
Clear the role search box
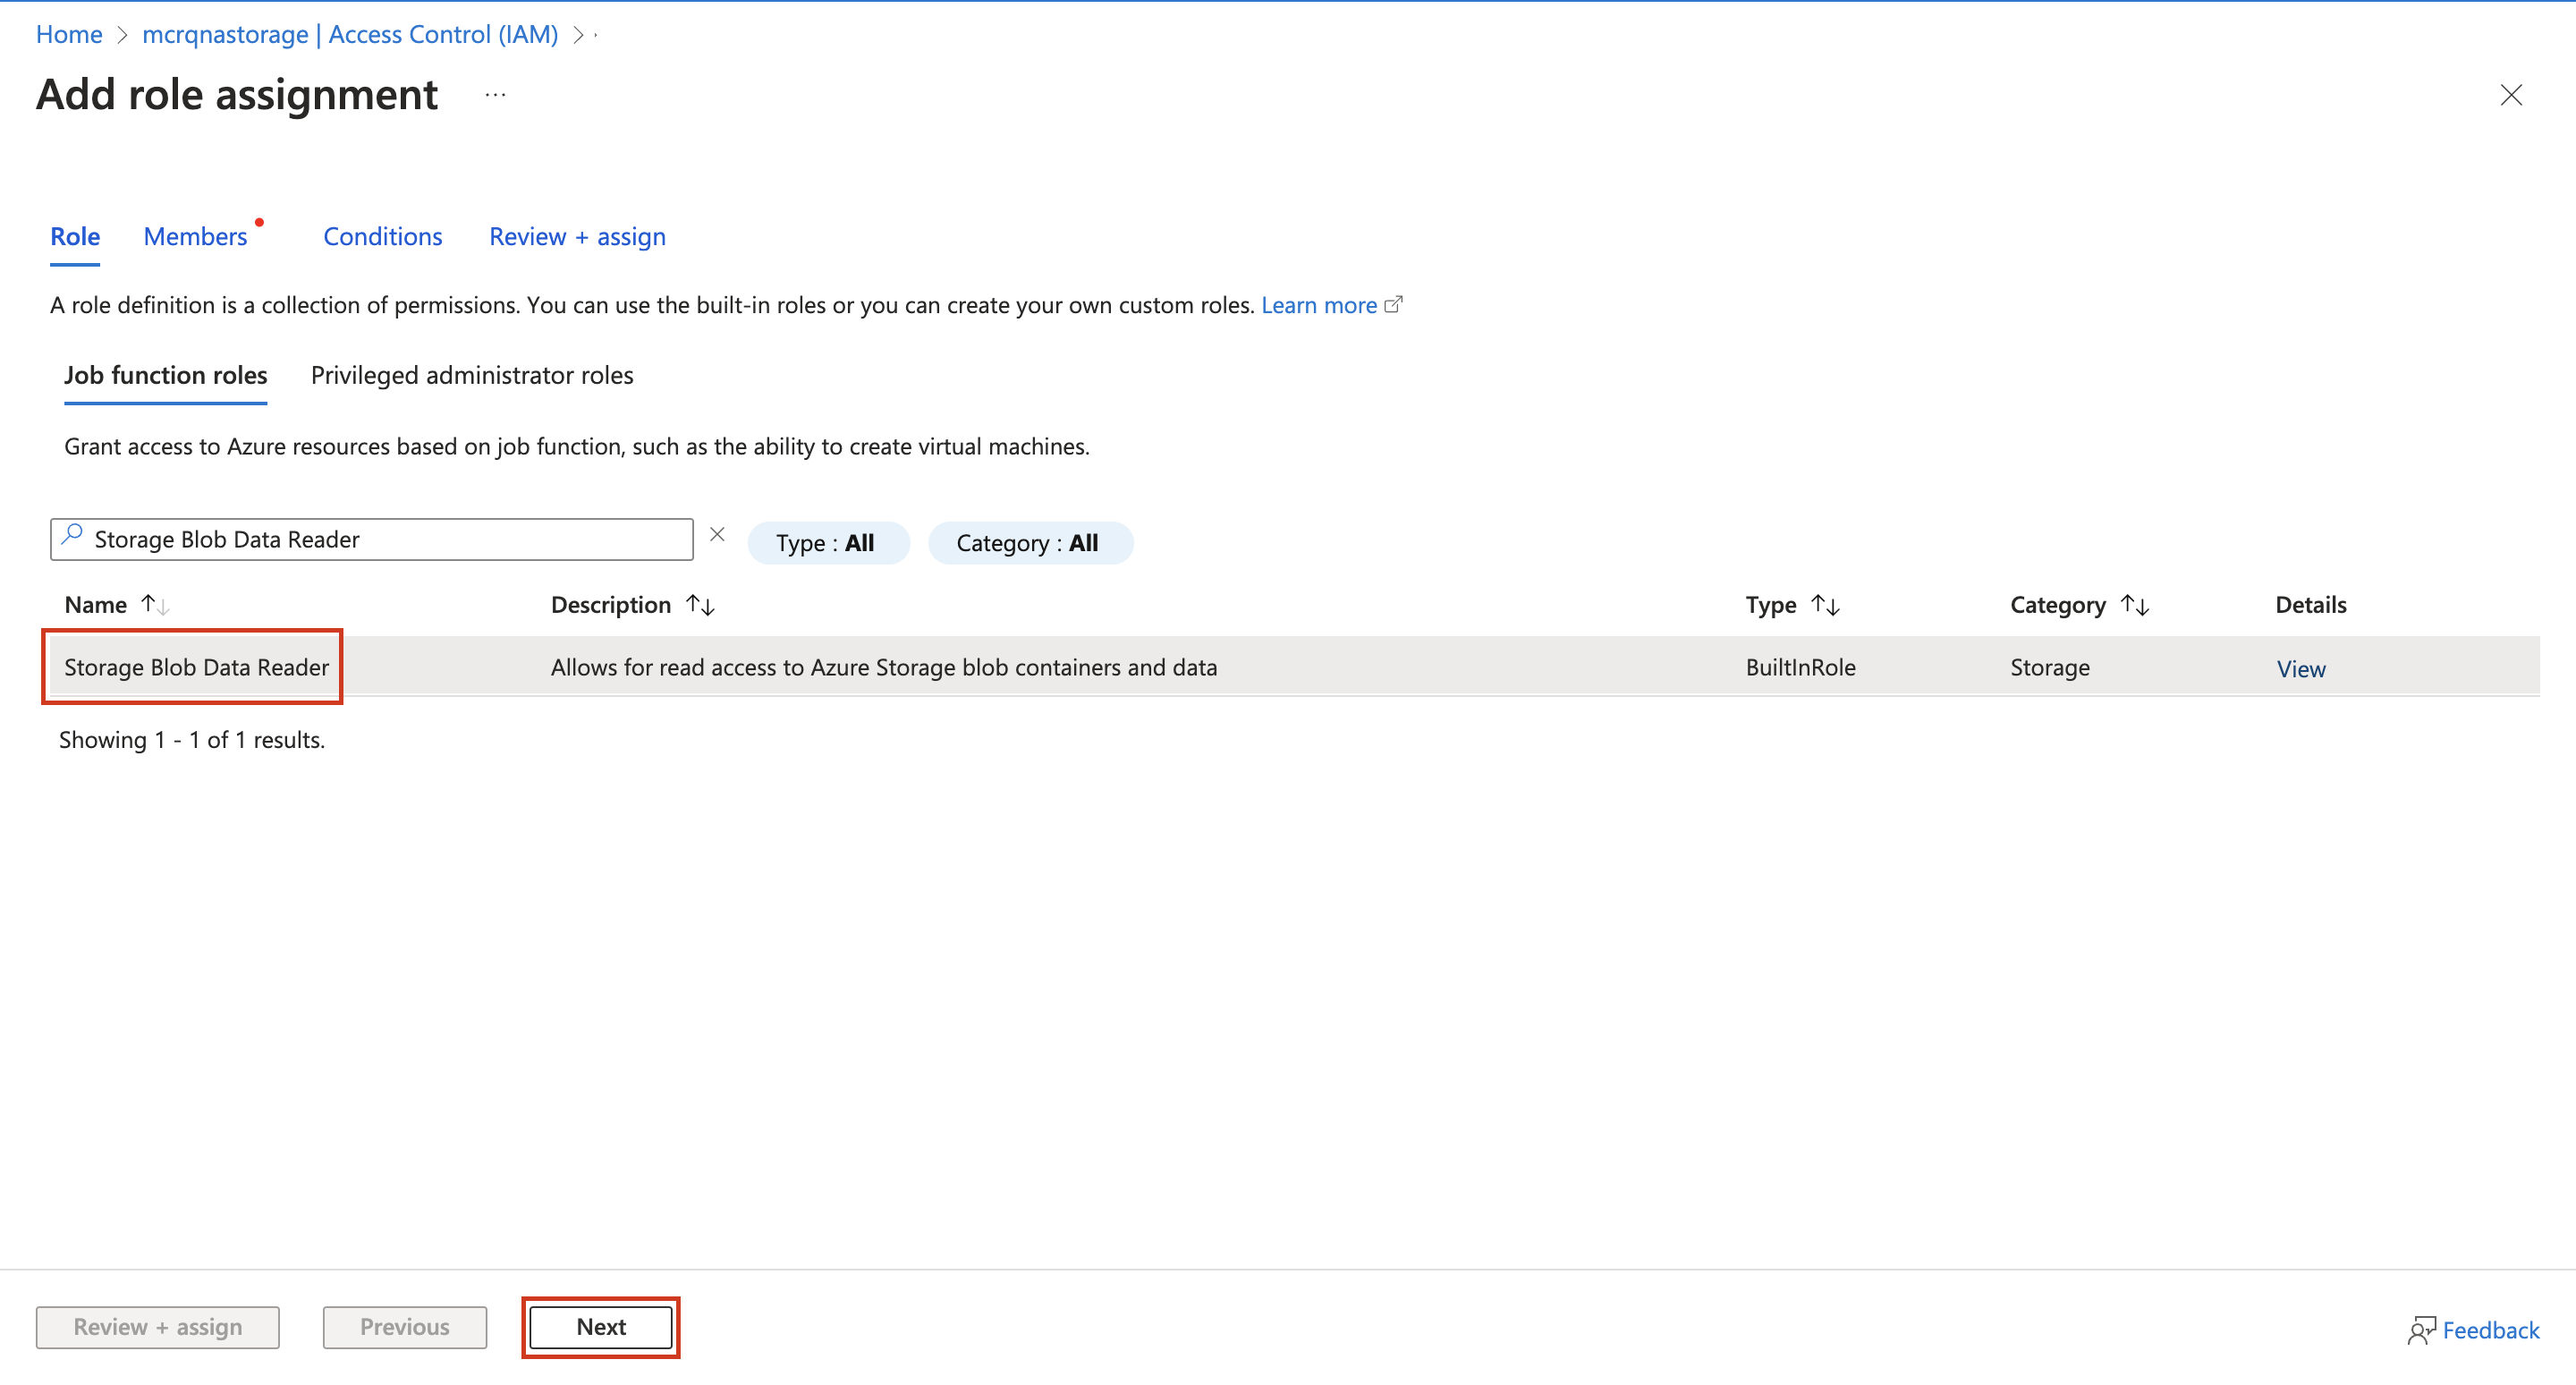(x=717, y=534)
